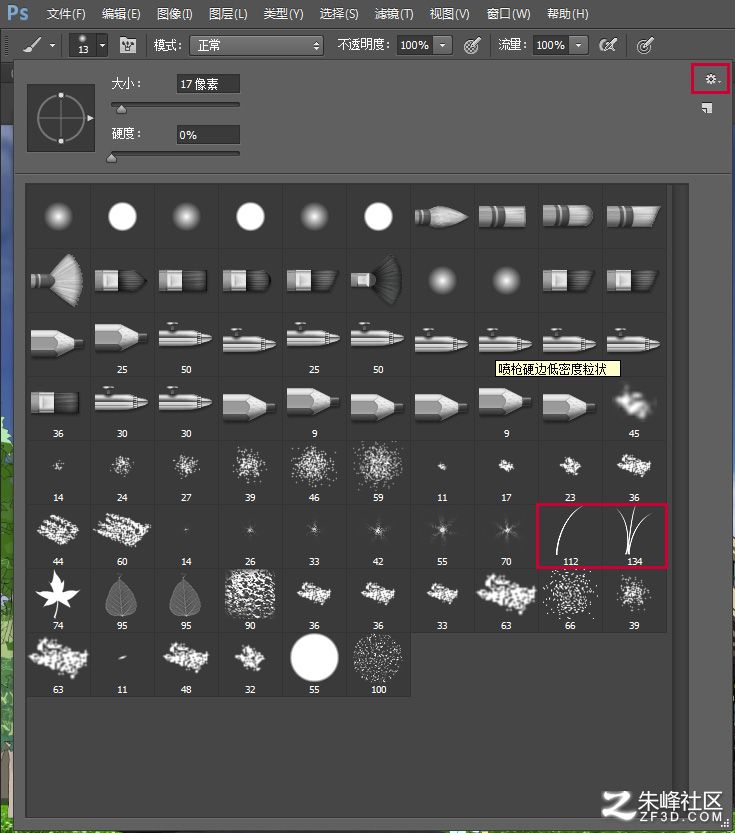
Task: Open the 编辑(E) menu
Action: click(x=121, y=14)
